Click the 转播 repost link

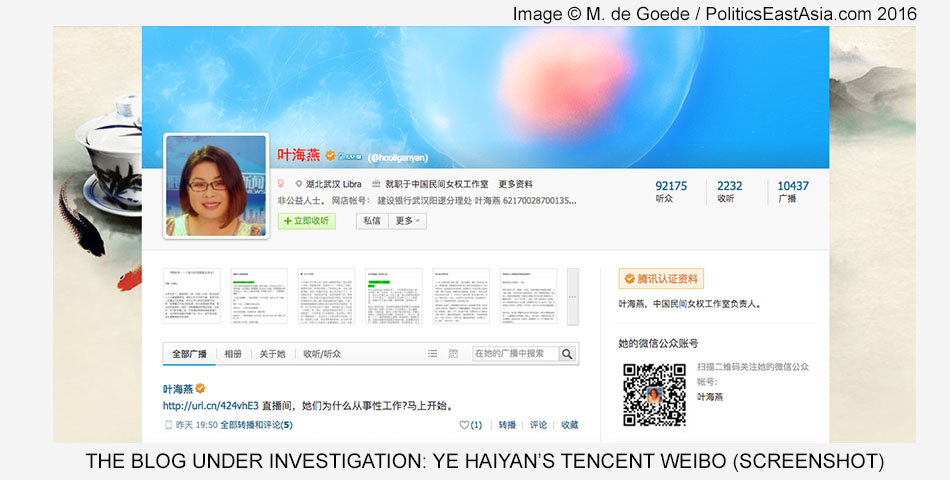tap(507, 425)
